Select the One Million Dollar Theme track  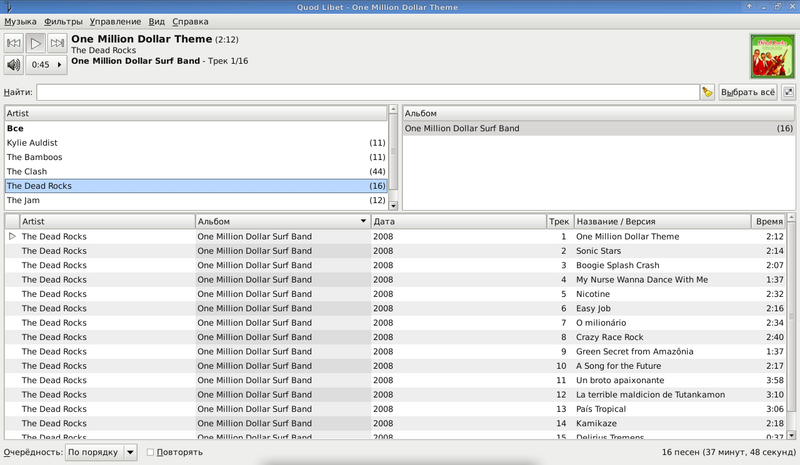tap(395, 236)
